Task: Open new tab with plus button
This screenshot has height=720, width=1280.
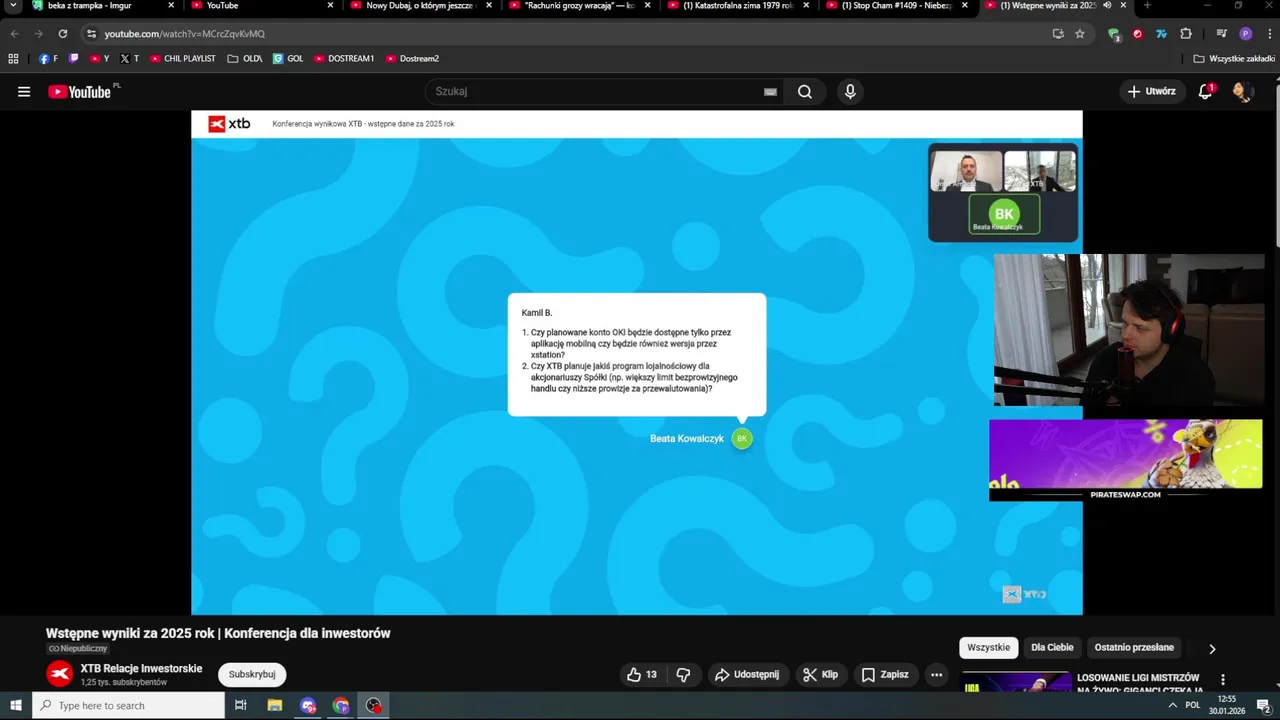Action: tap(1147, 6)
